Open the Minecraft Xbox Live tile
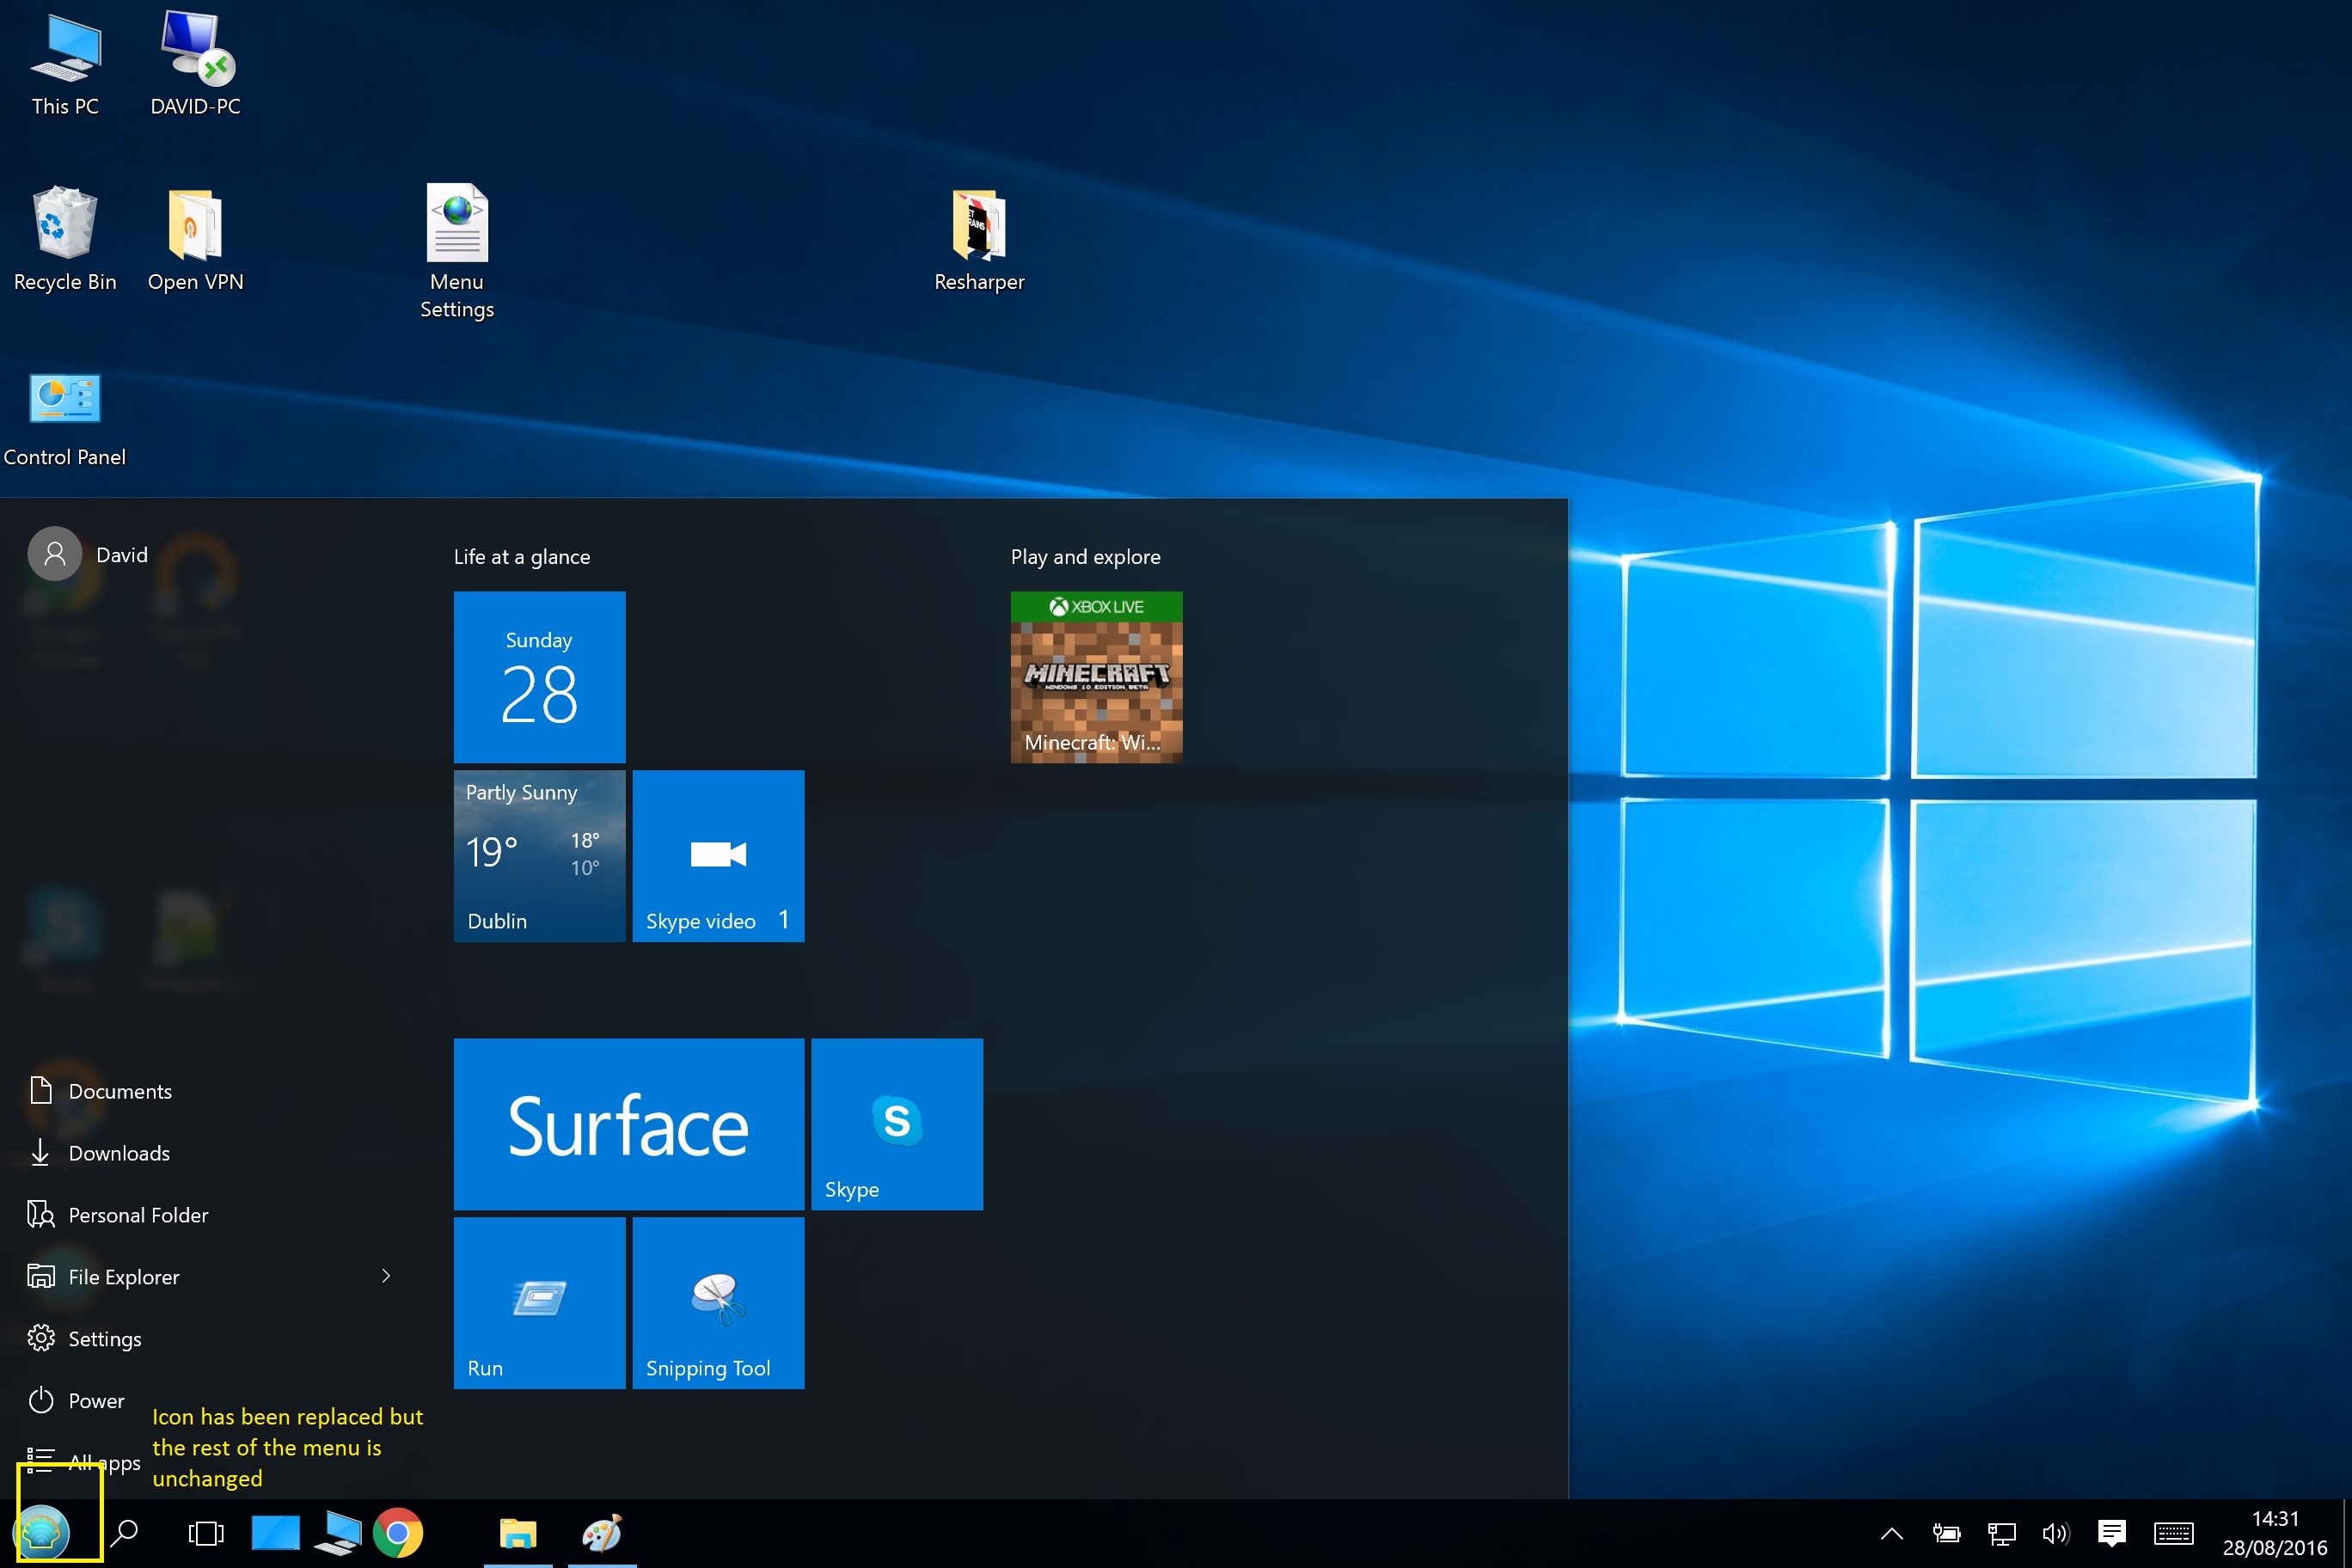This screenshot has width=2352, height=1568. click(1096, 677)
